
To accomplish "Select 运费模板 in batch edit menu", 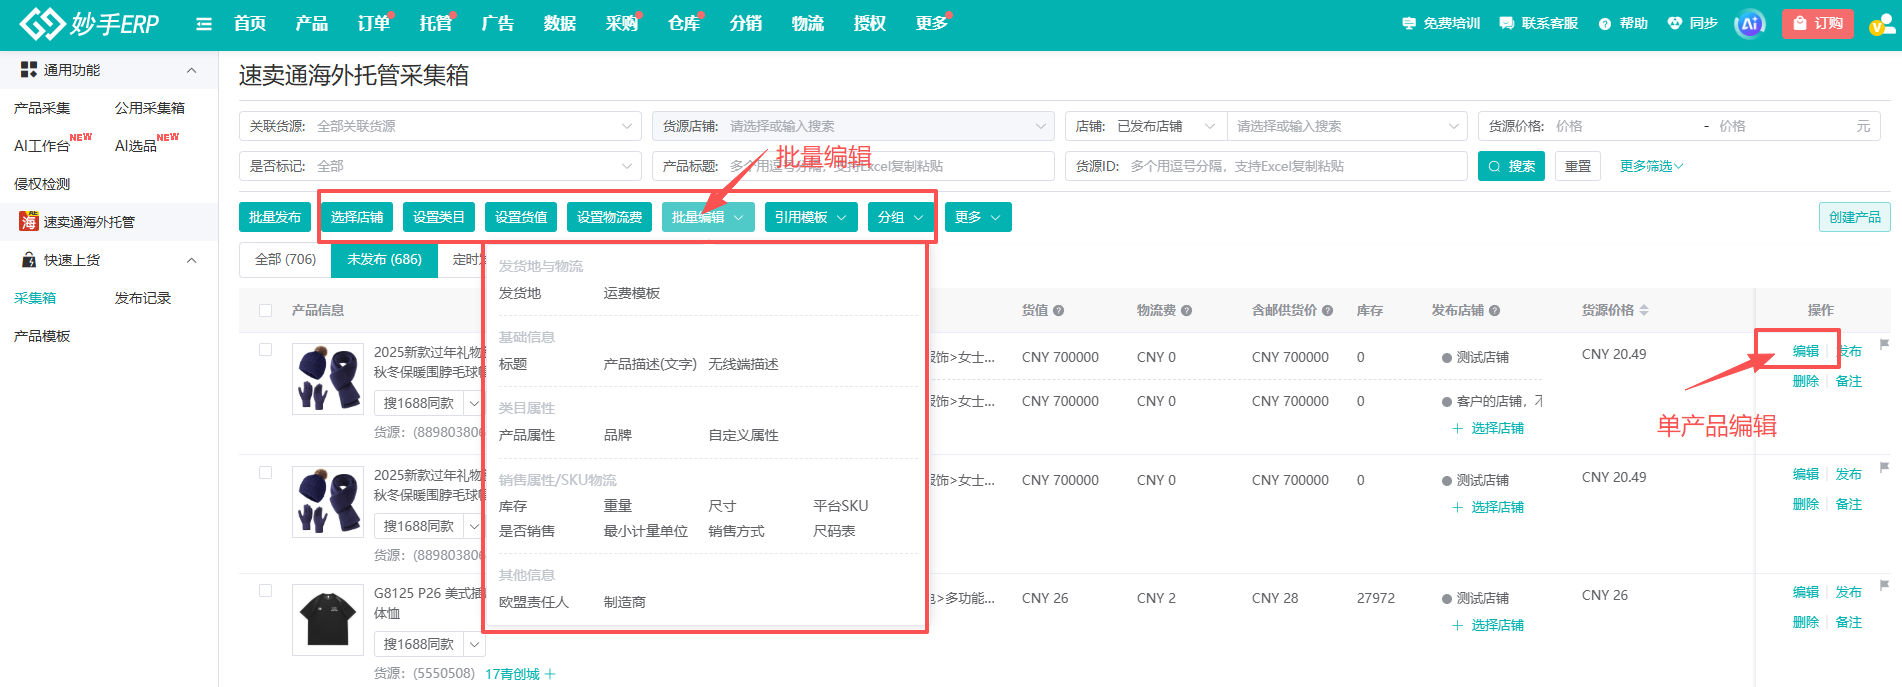I will tap(632, 293).
